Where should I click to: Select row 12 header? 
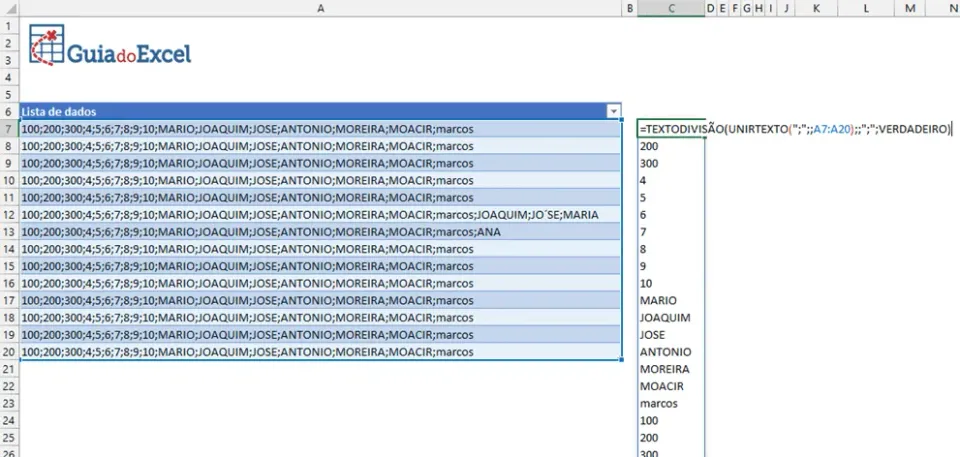tap(9, 215)
